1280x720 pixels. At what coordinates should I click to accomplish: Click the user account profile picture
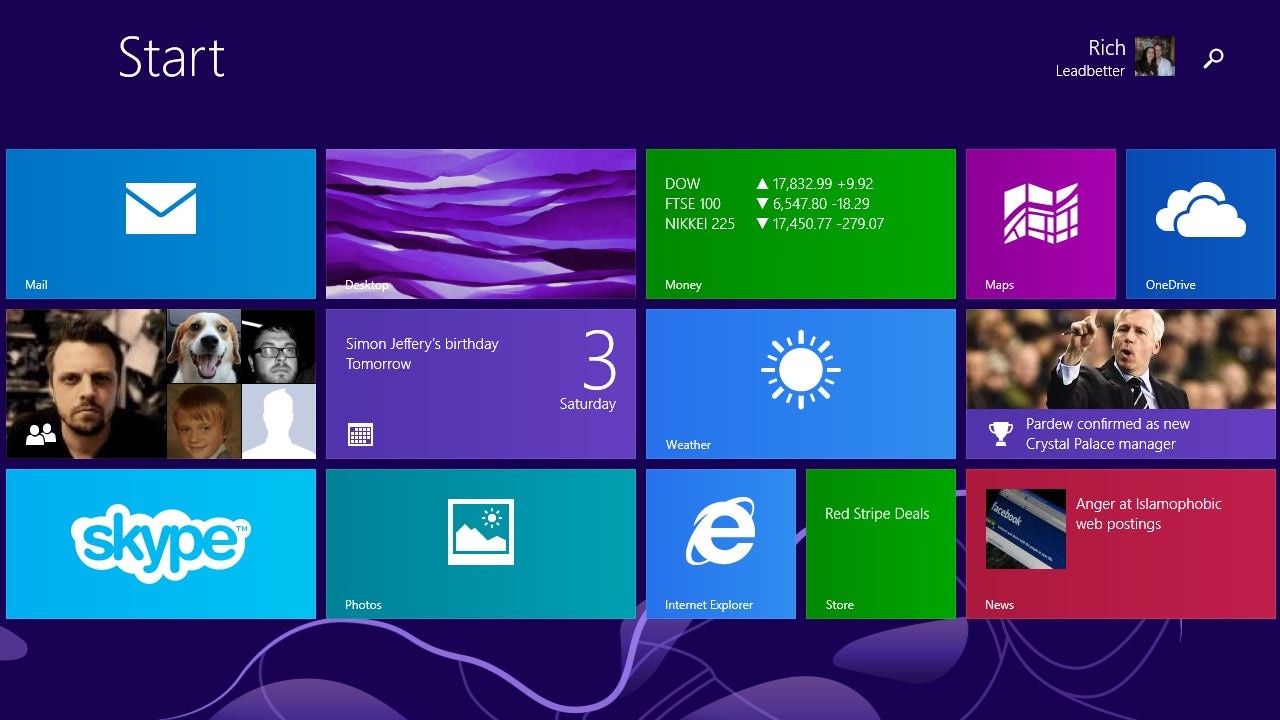1154,57
